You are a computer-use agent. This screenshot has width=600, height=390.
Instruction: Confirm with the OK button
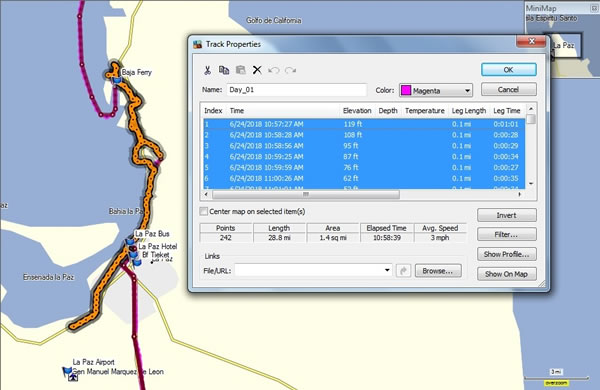tap(509, 70)
